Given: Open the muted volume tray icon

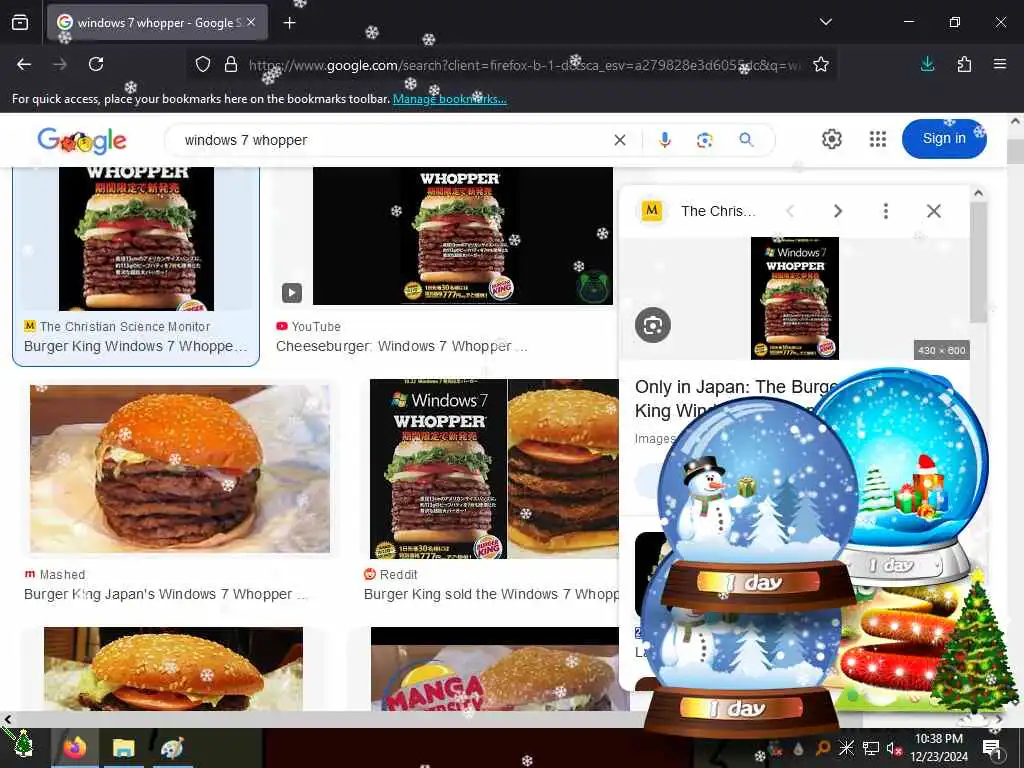Looking at the screenshot, I should [x=894, y=749].
